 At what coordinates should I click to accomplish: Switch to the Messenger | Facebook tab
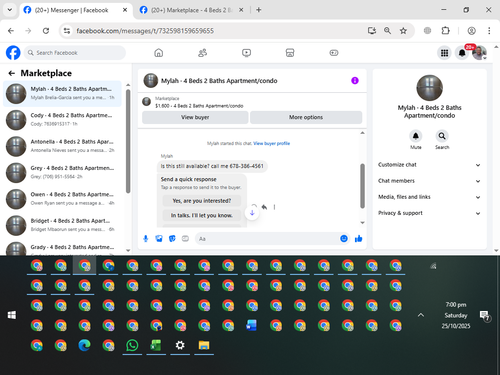click(76, 10)
